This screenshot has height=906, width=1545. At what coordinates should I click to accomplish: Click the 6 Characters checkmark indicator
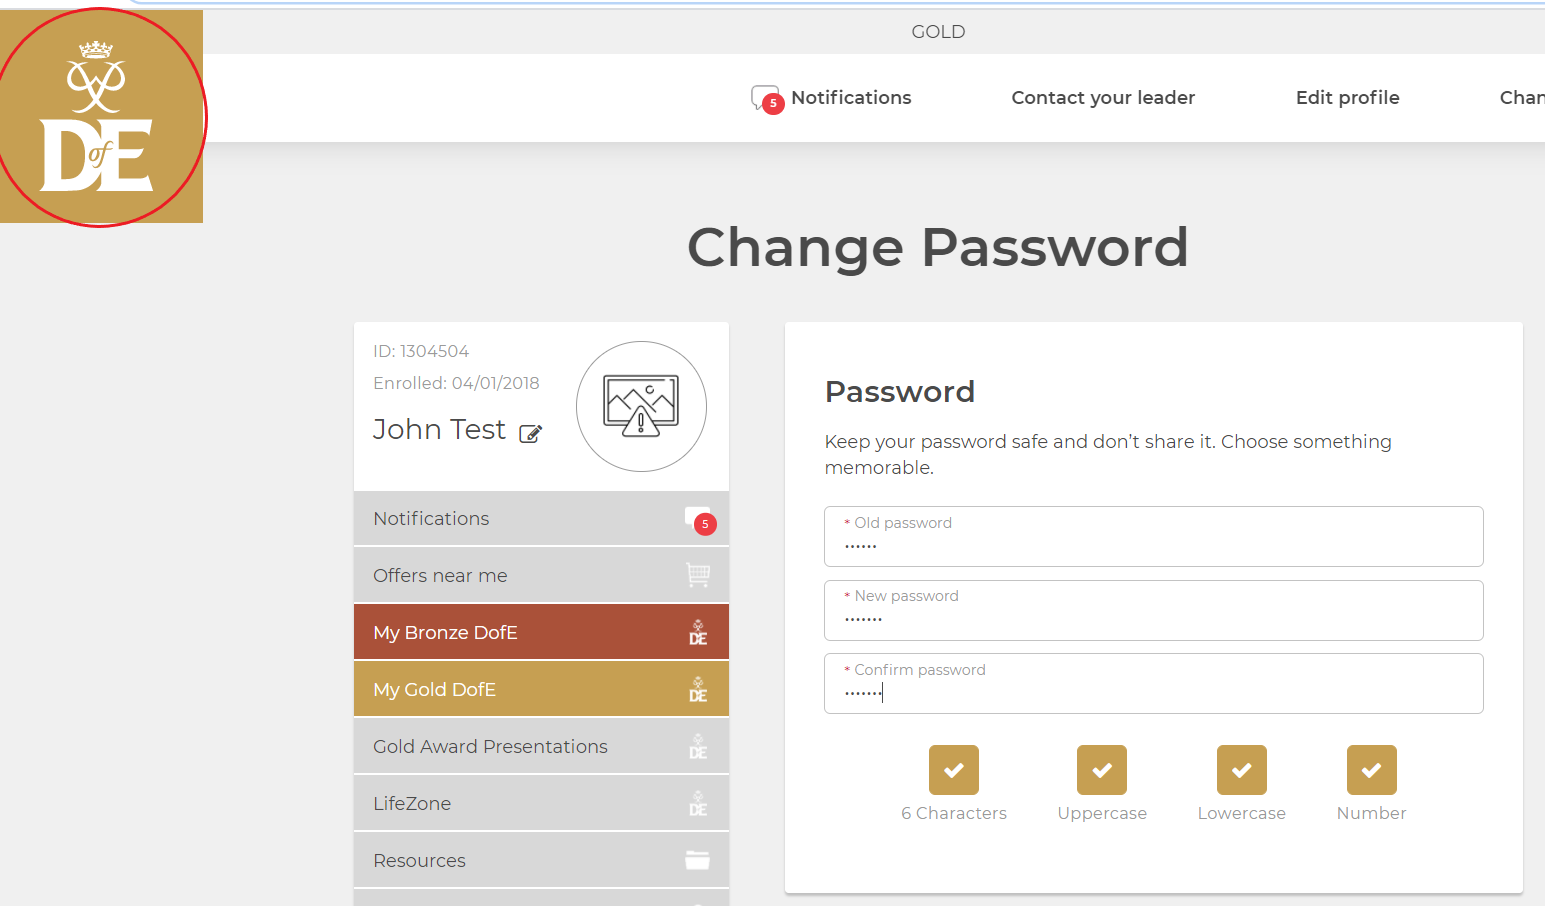tap(954, 770)
